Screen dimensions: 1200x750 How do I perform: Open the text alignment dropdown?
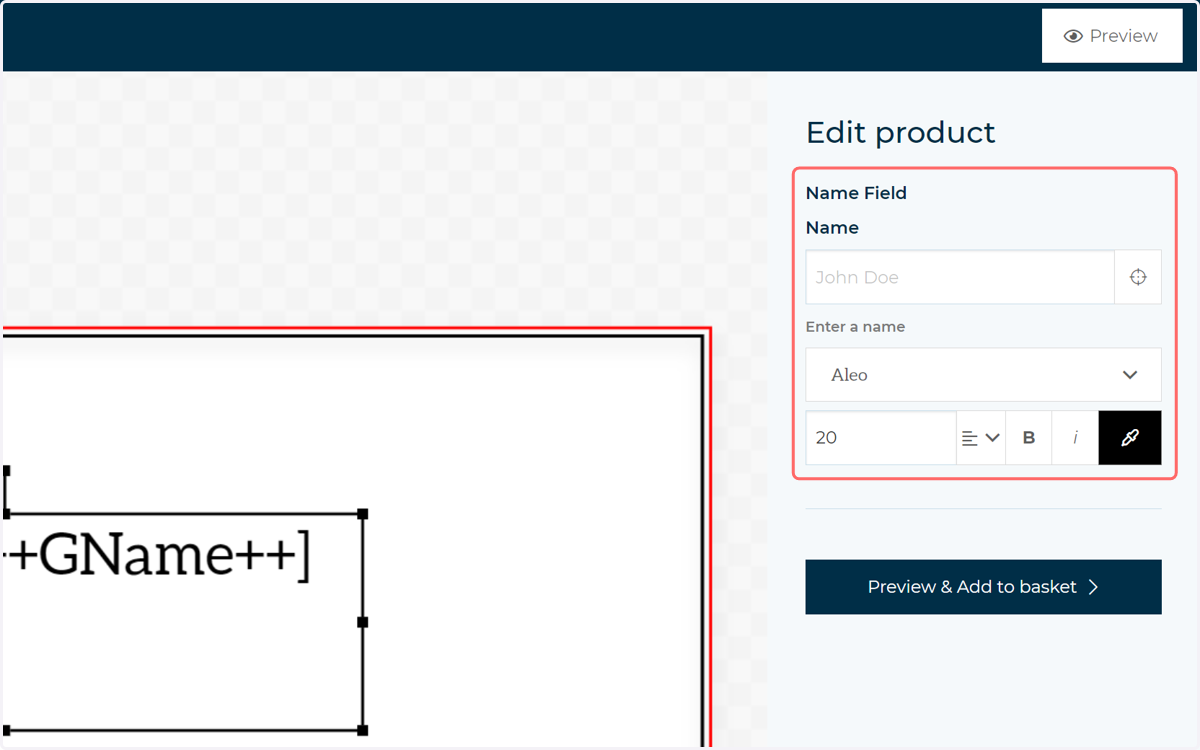pyautogui.click(x=980, y=438)
